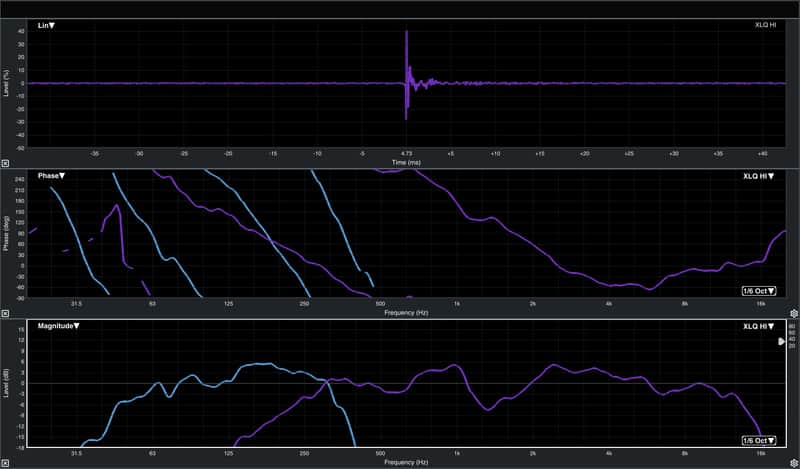Open the Magnitude graph type dropdown
Image resolution: width=800 pixels, height=469 pixels.
59,326
